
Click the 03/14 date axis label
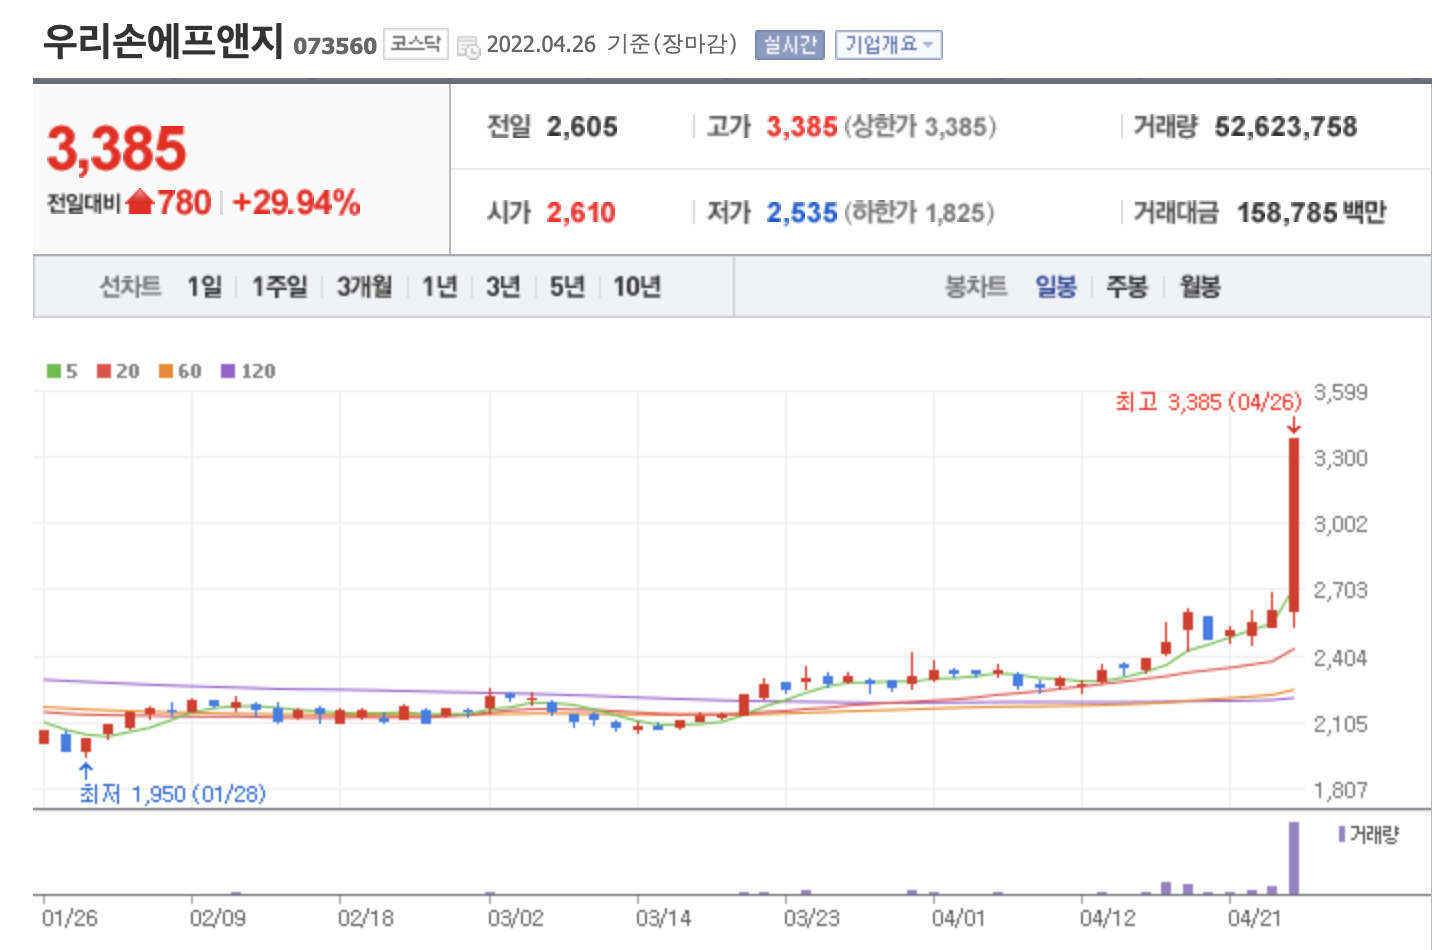[x=663, y=918]
